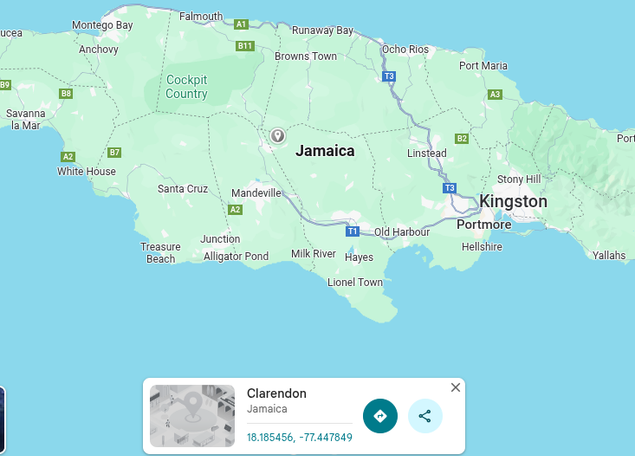This screenshot has width=635, height=456.
Task: Select the Mandeville town label
Action: pos(256,193)
